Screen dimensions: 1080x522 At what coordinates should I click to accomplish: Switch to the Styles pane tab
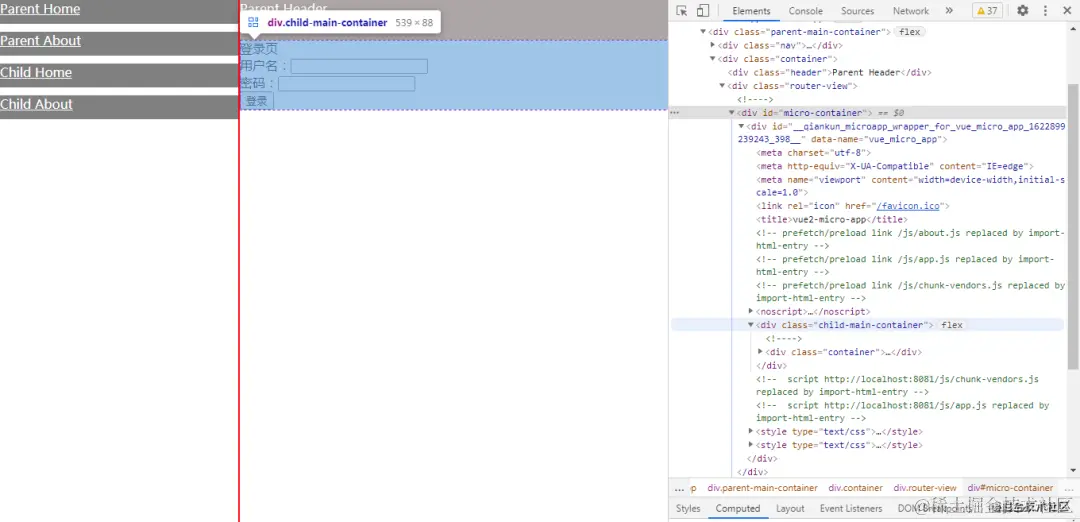tap(687, 508)
